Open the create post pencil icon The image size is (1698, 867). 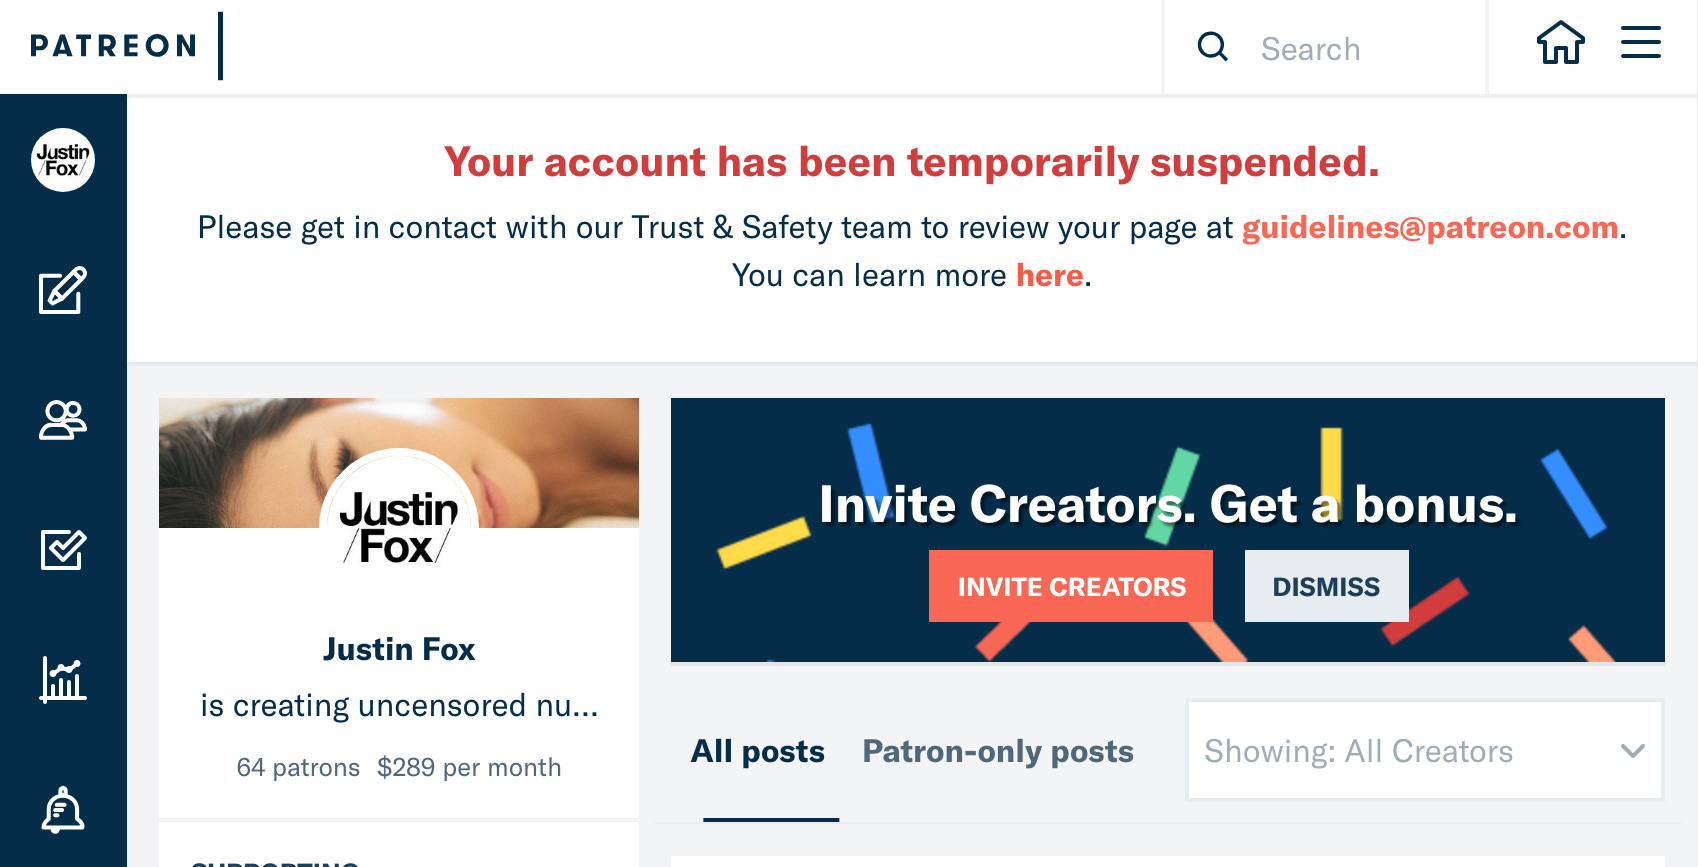click(x=62, y=291)
